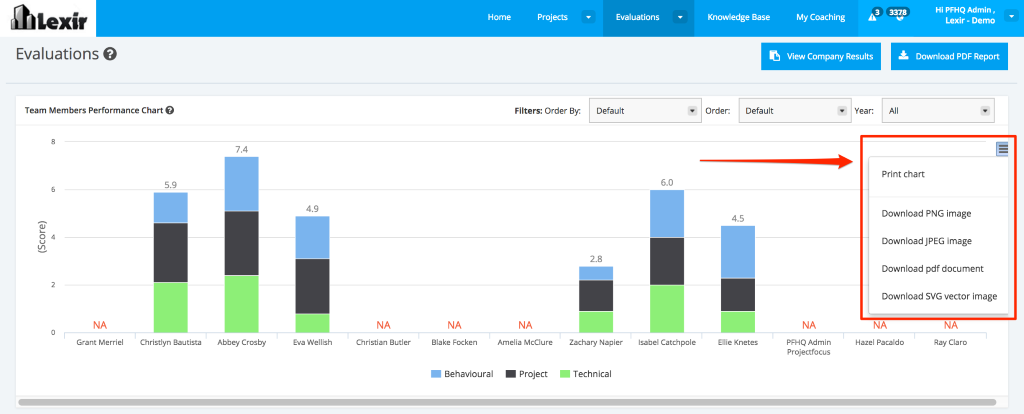The image size is (1024, 414).
Task: Open Team Members Performance Chart help icon
Action: 170,110
